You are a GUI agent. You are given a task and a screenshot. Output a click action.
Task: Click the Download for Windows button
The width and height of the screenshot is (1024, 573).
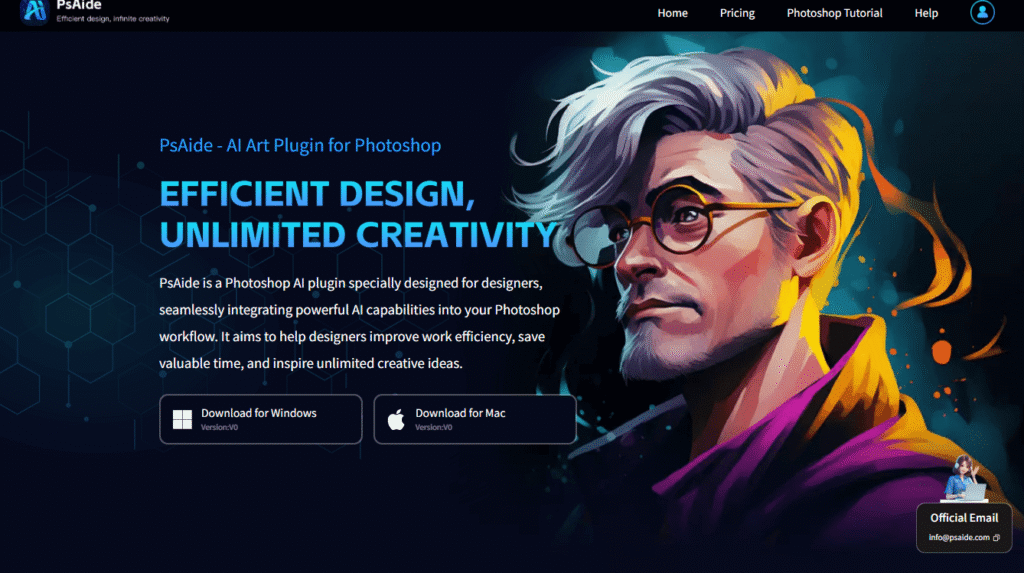pyautogui.click(x=261, y=419)
